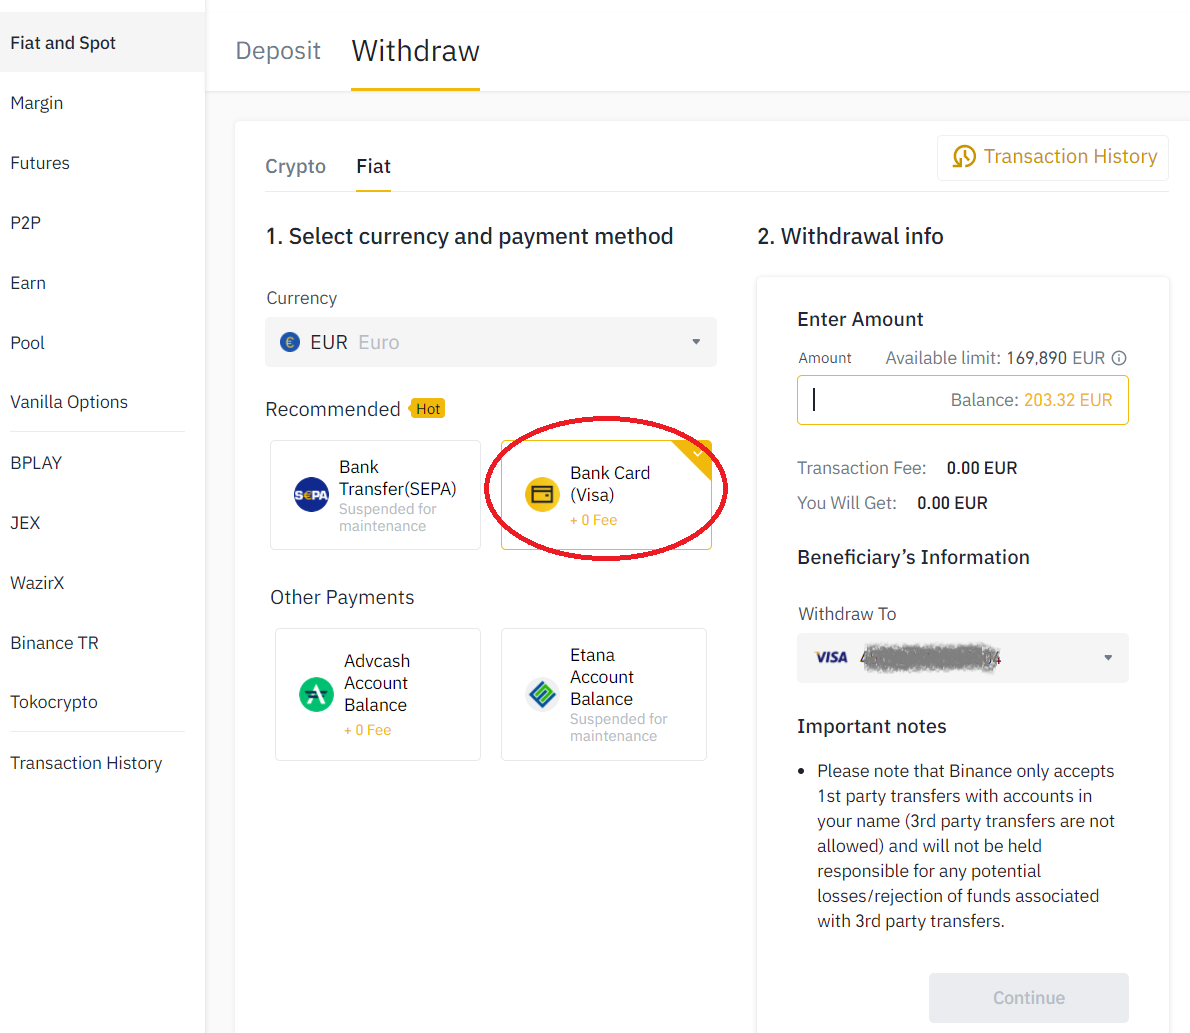Click the You Will Get 0.00 EUR value

pyautogui.click(x=952, y=503)
